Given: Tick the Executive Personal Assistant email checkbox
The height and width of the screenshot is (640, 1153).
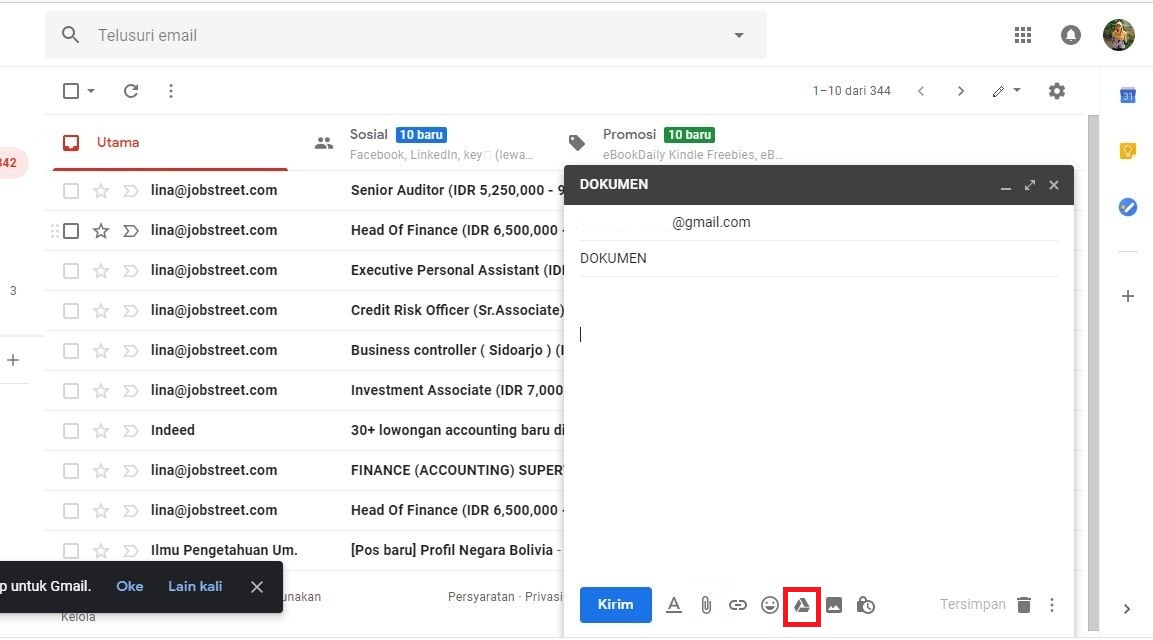Looking at the screenshot, I should pos(71,271).
